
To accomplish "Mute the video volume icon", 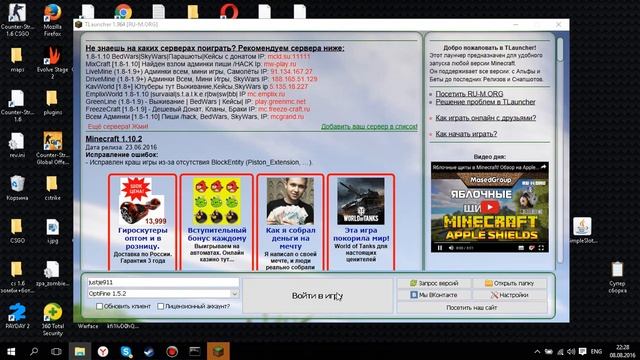I will (x=451, y=248).
